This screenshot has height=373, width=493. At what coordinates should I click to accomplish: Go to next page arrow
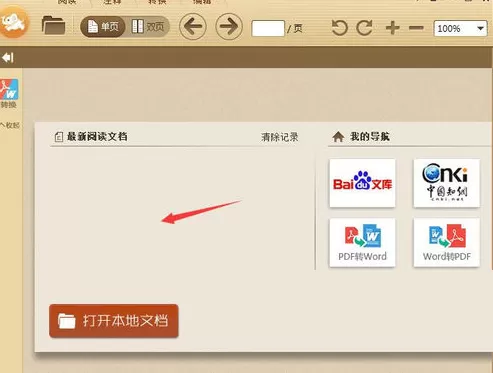point(229,26)
